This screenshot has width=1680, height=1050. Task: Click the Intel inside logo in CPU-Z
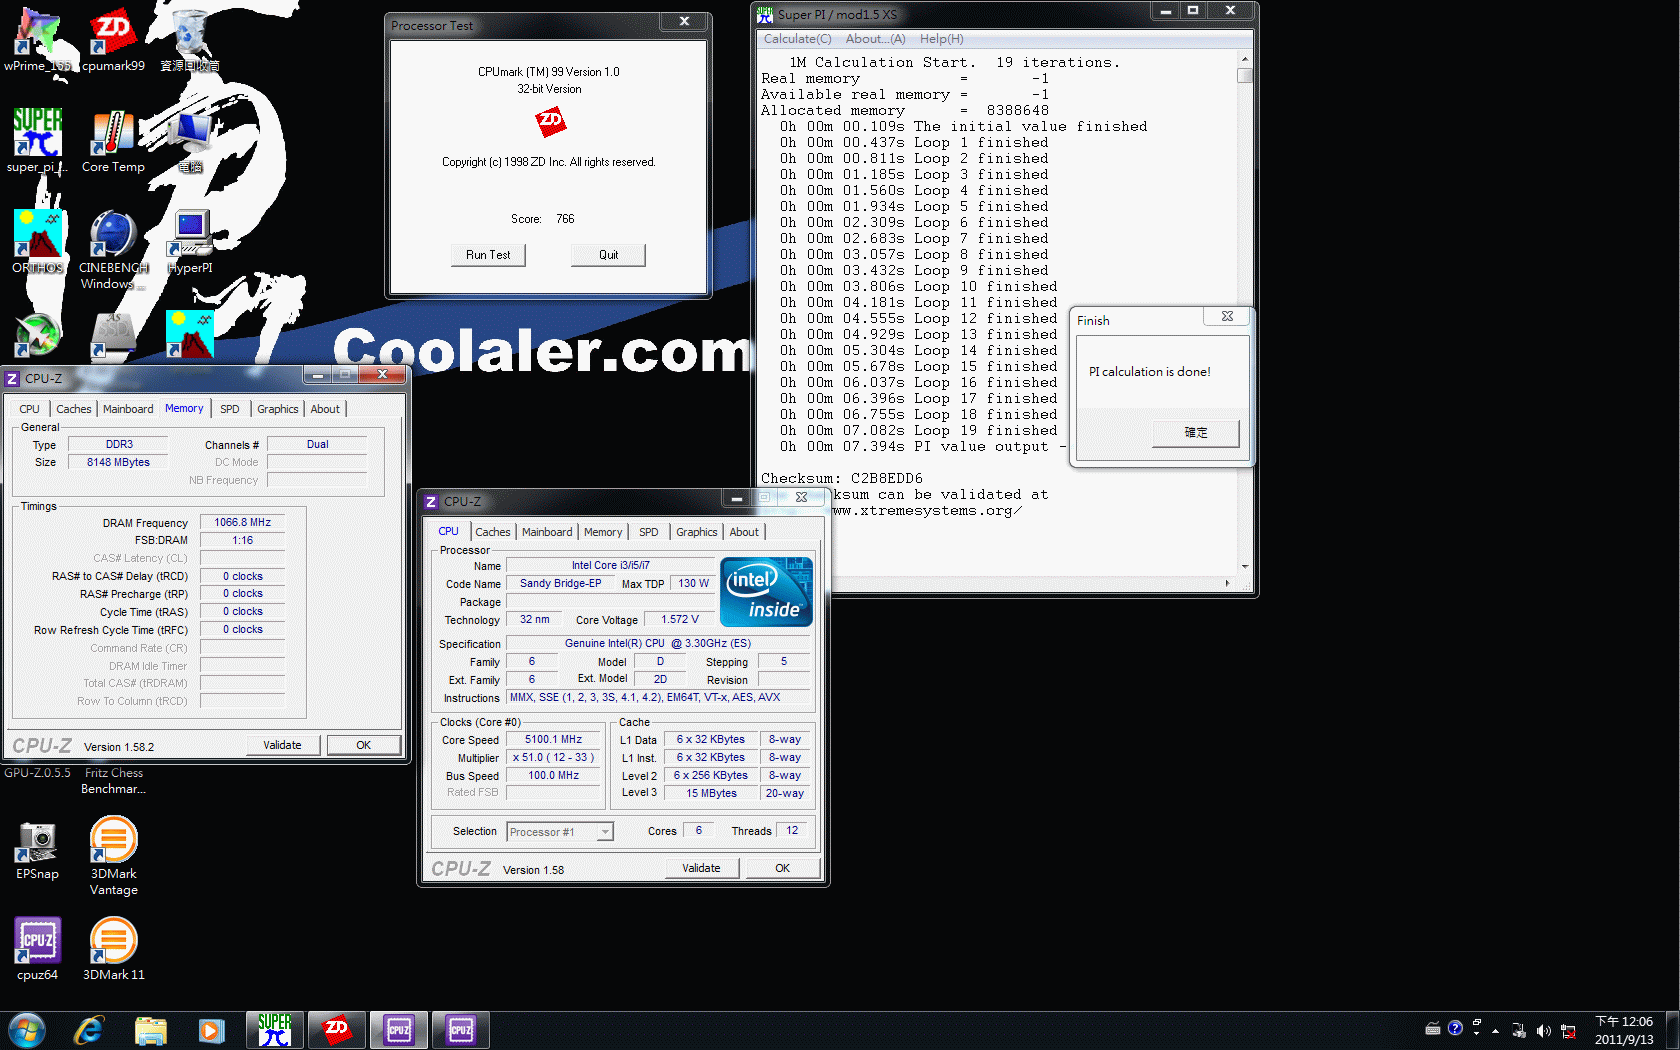pos(766,592)
